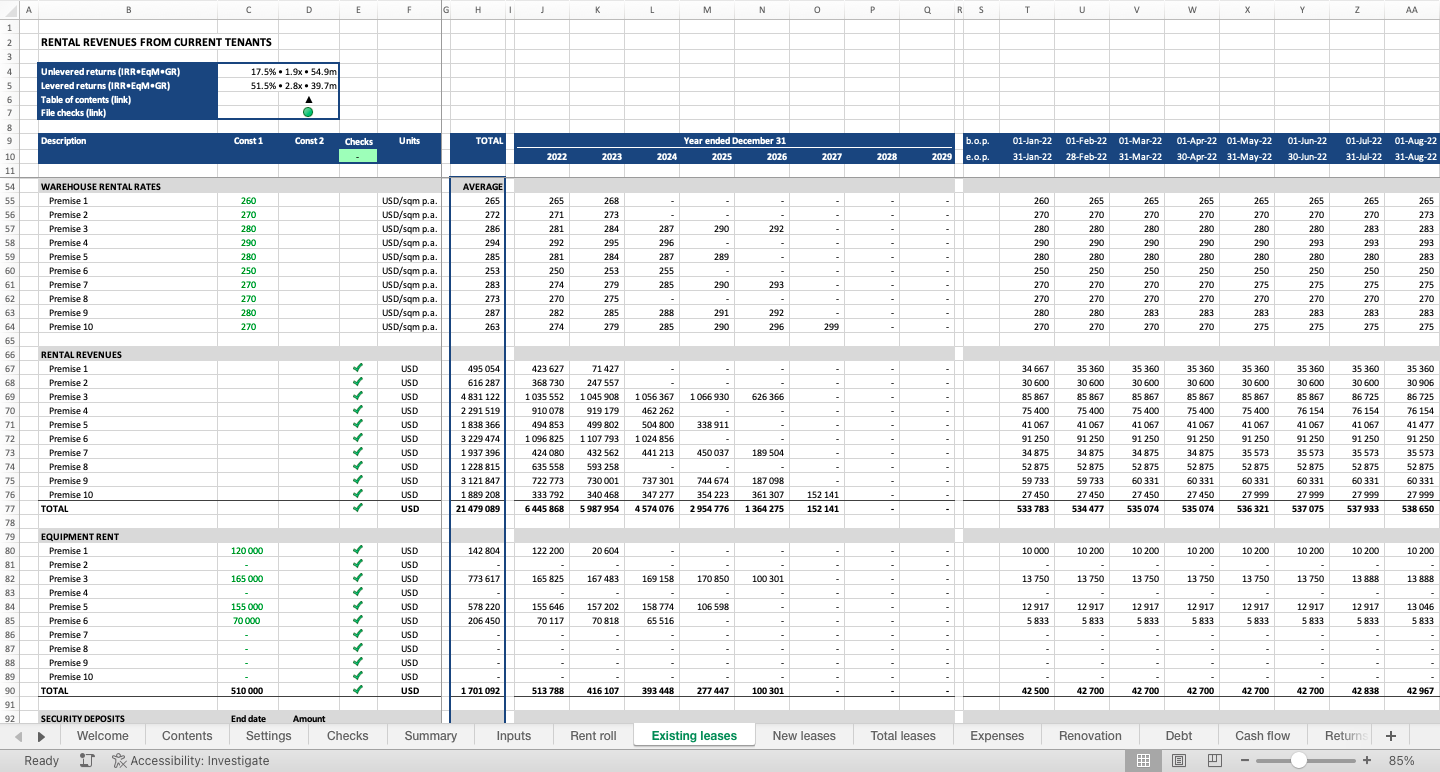Select the WAREHOUSE RENTAL RATES section header
This screenshot has height=772, width=1440.
101,186
